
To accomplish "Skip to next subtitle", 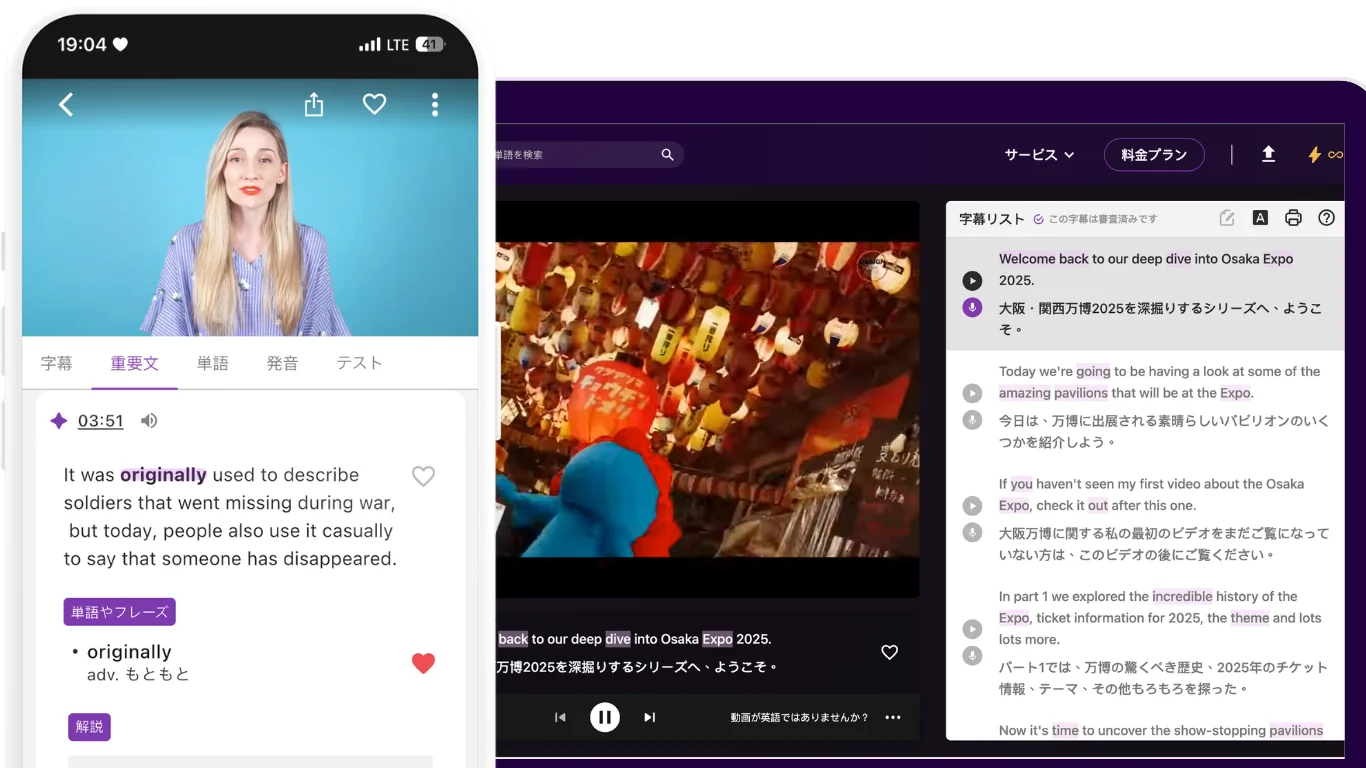I will click(x=650, y=717).
